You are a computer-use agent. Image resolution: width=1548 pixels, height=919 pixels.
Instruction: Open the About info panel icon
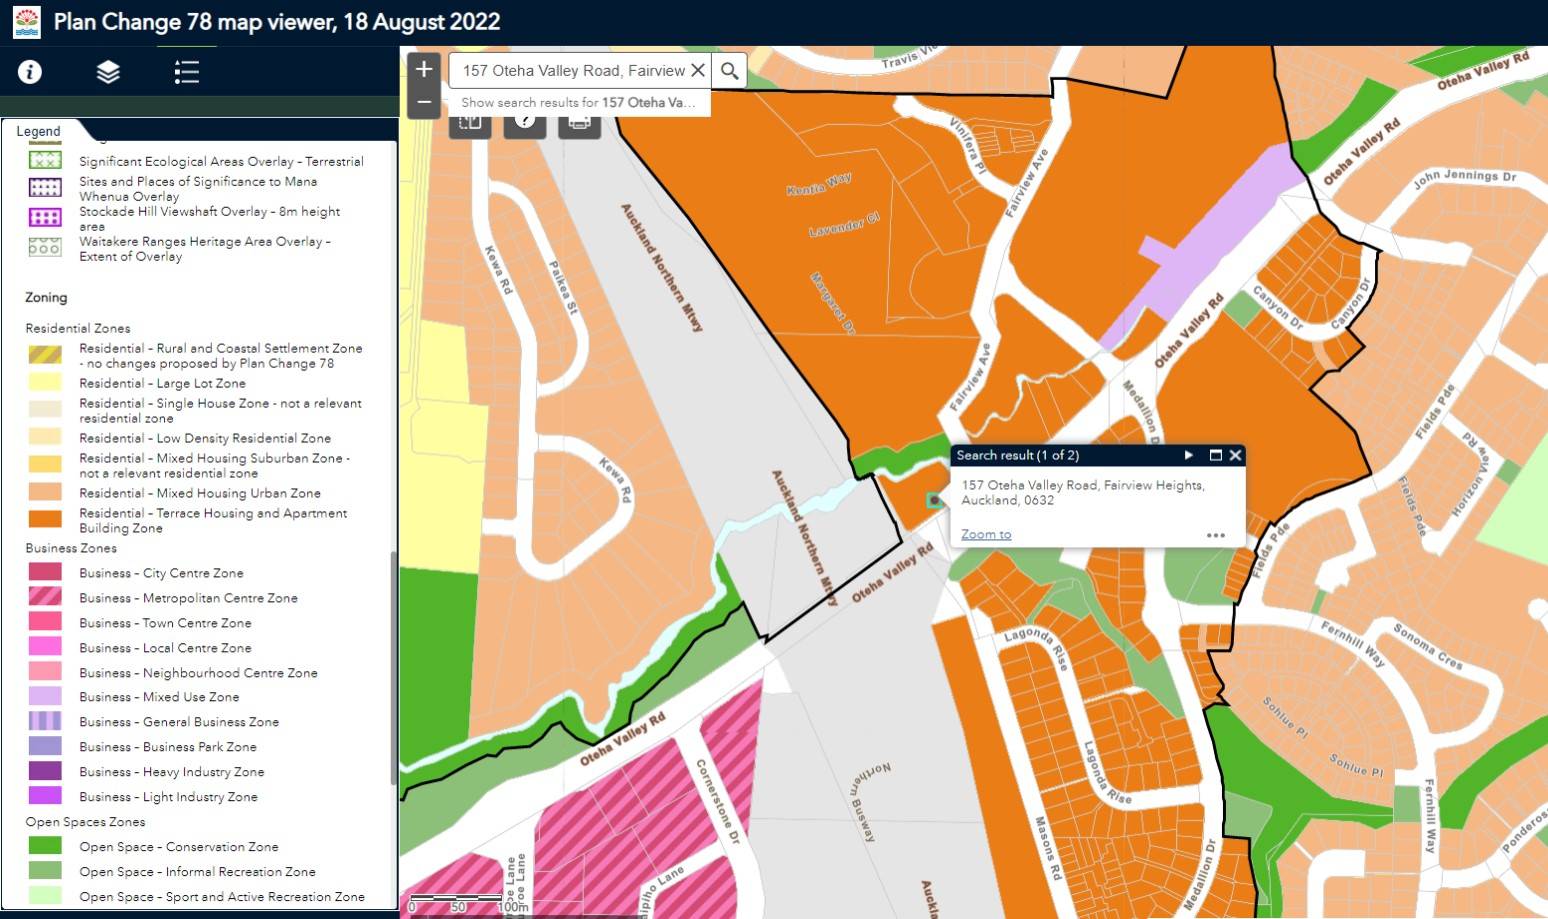30,72
